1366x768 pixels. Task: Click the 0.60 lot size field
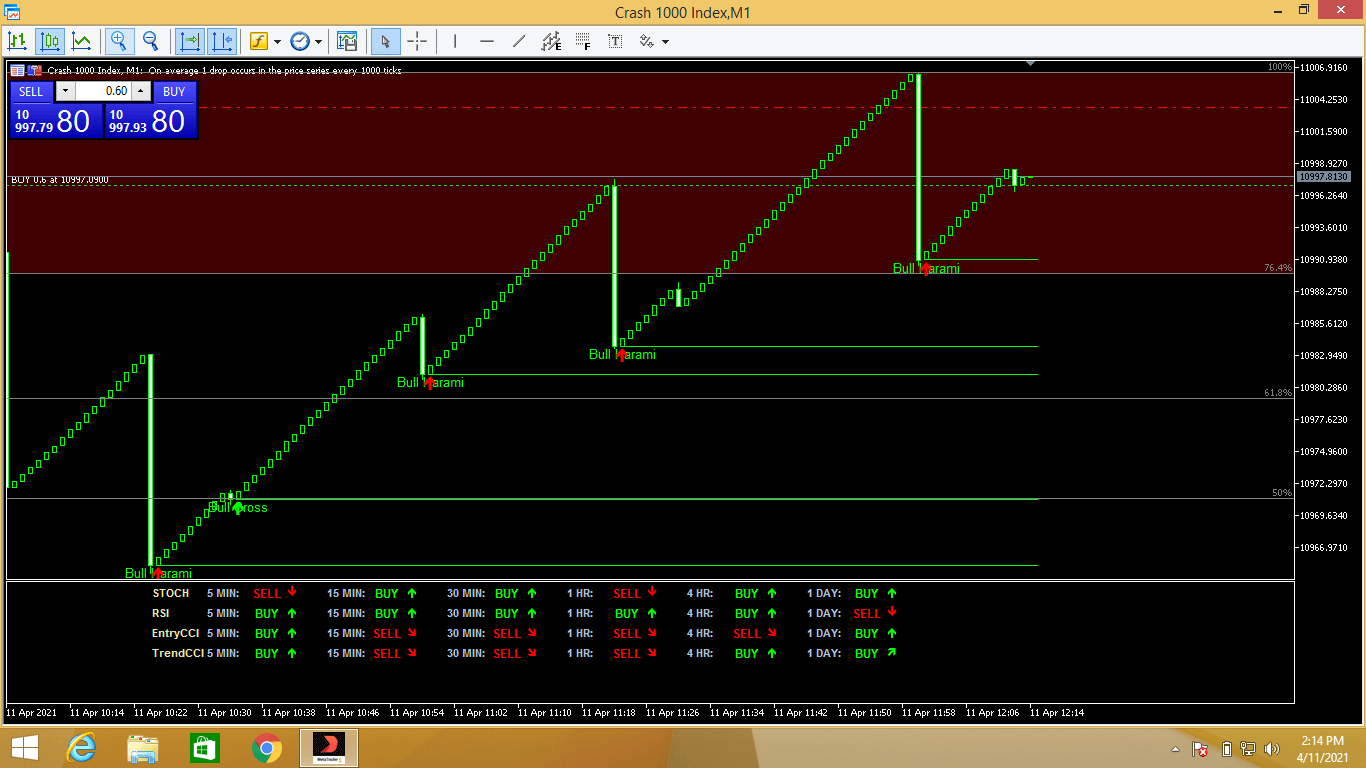104,91
